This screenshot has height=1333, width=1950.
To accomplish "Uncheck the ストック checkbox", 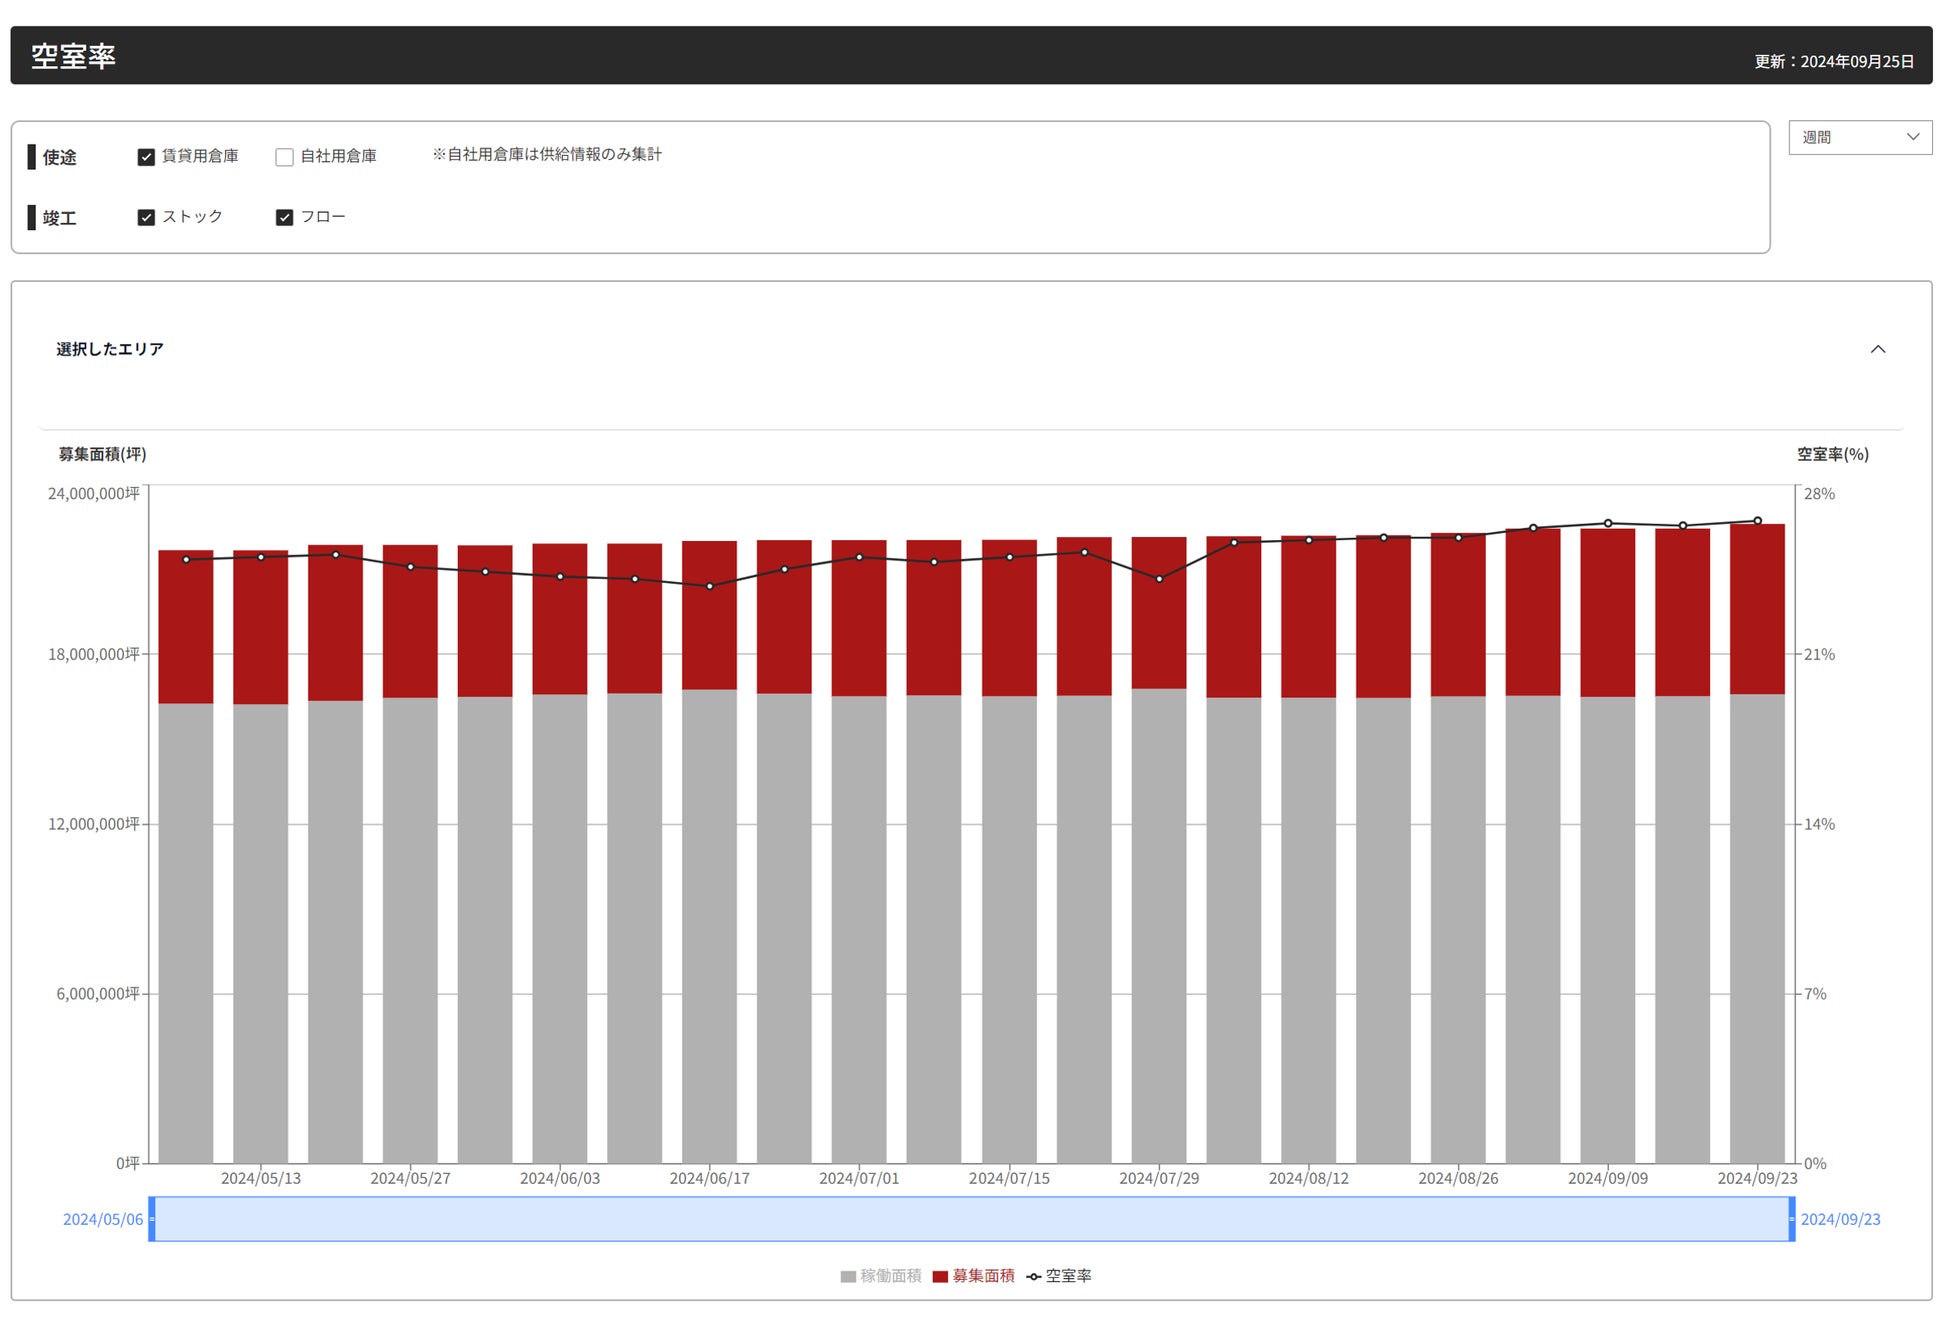I will pyautogui.click(x=146, y=218).
